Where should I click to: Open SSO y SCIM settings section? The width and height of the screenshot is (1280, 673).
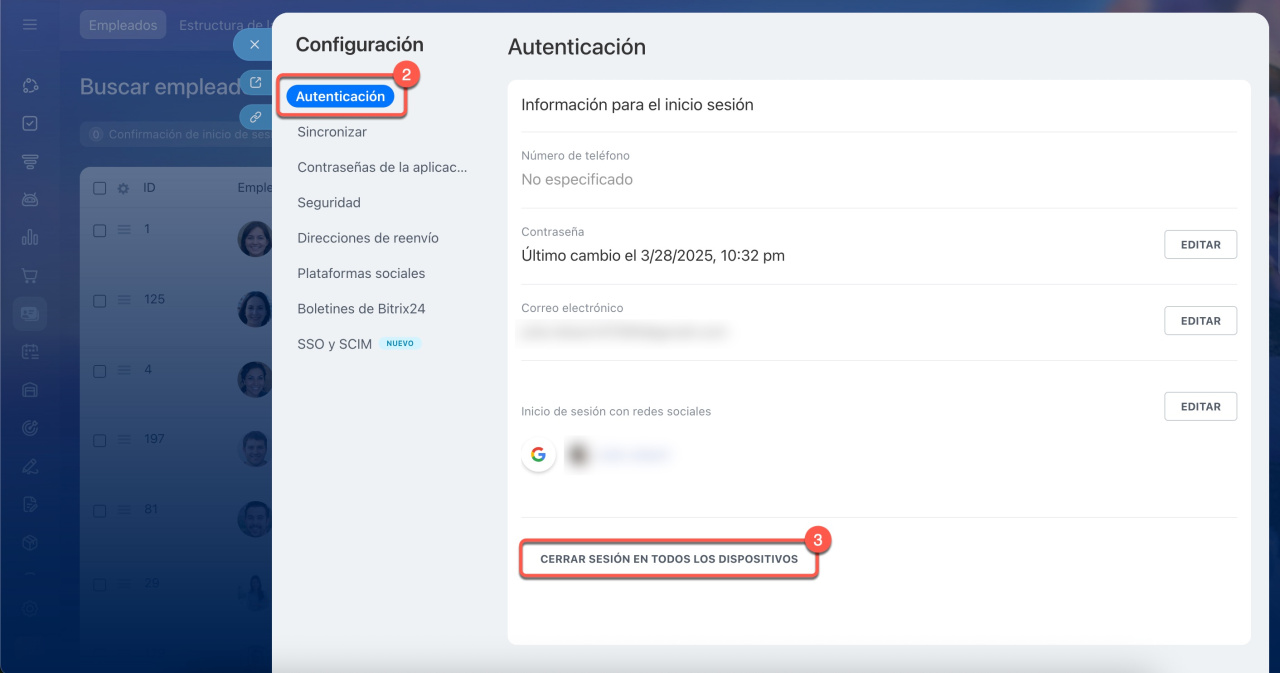click(x=334, y=344)
